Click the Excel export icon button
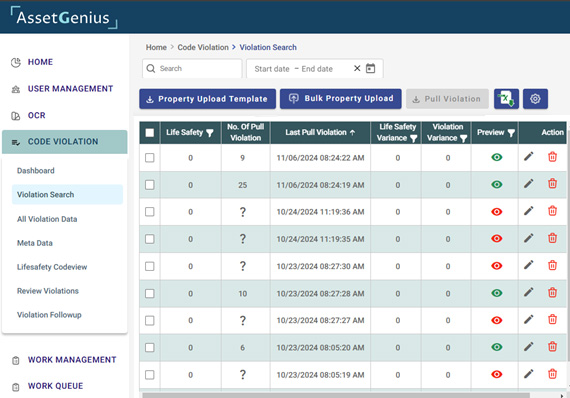 [x=506, y=99]
